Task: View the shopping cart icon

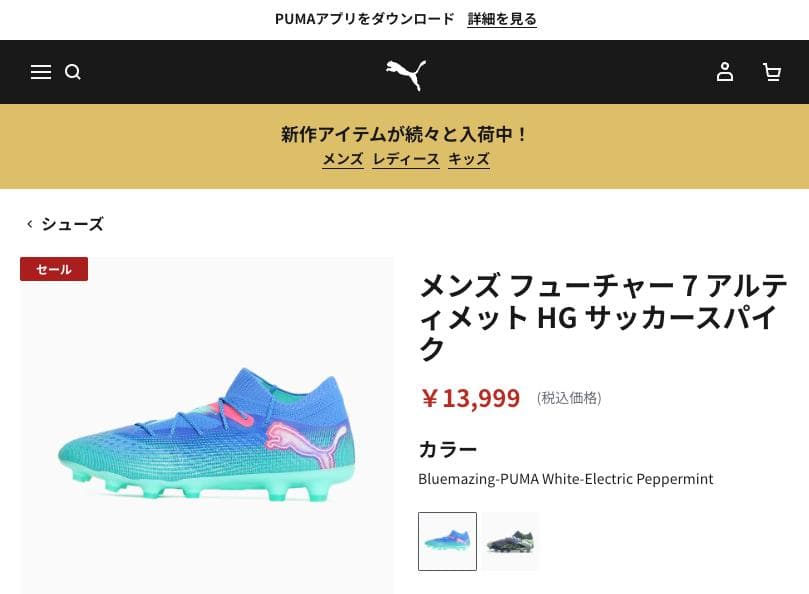Action: pyautogui.click(x=772, y=72)
